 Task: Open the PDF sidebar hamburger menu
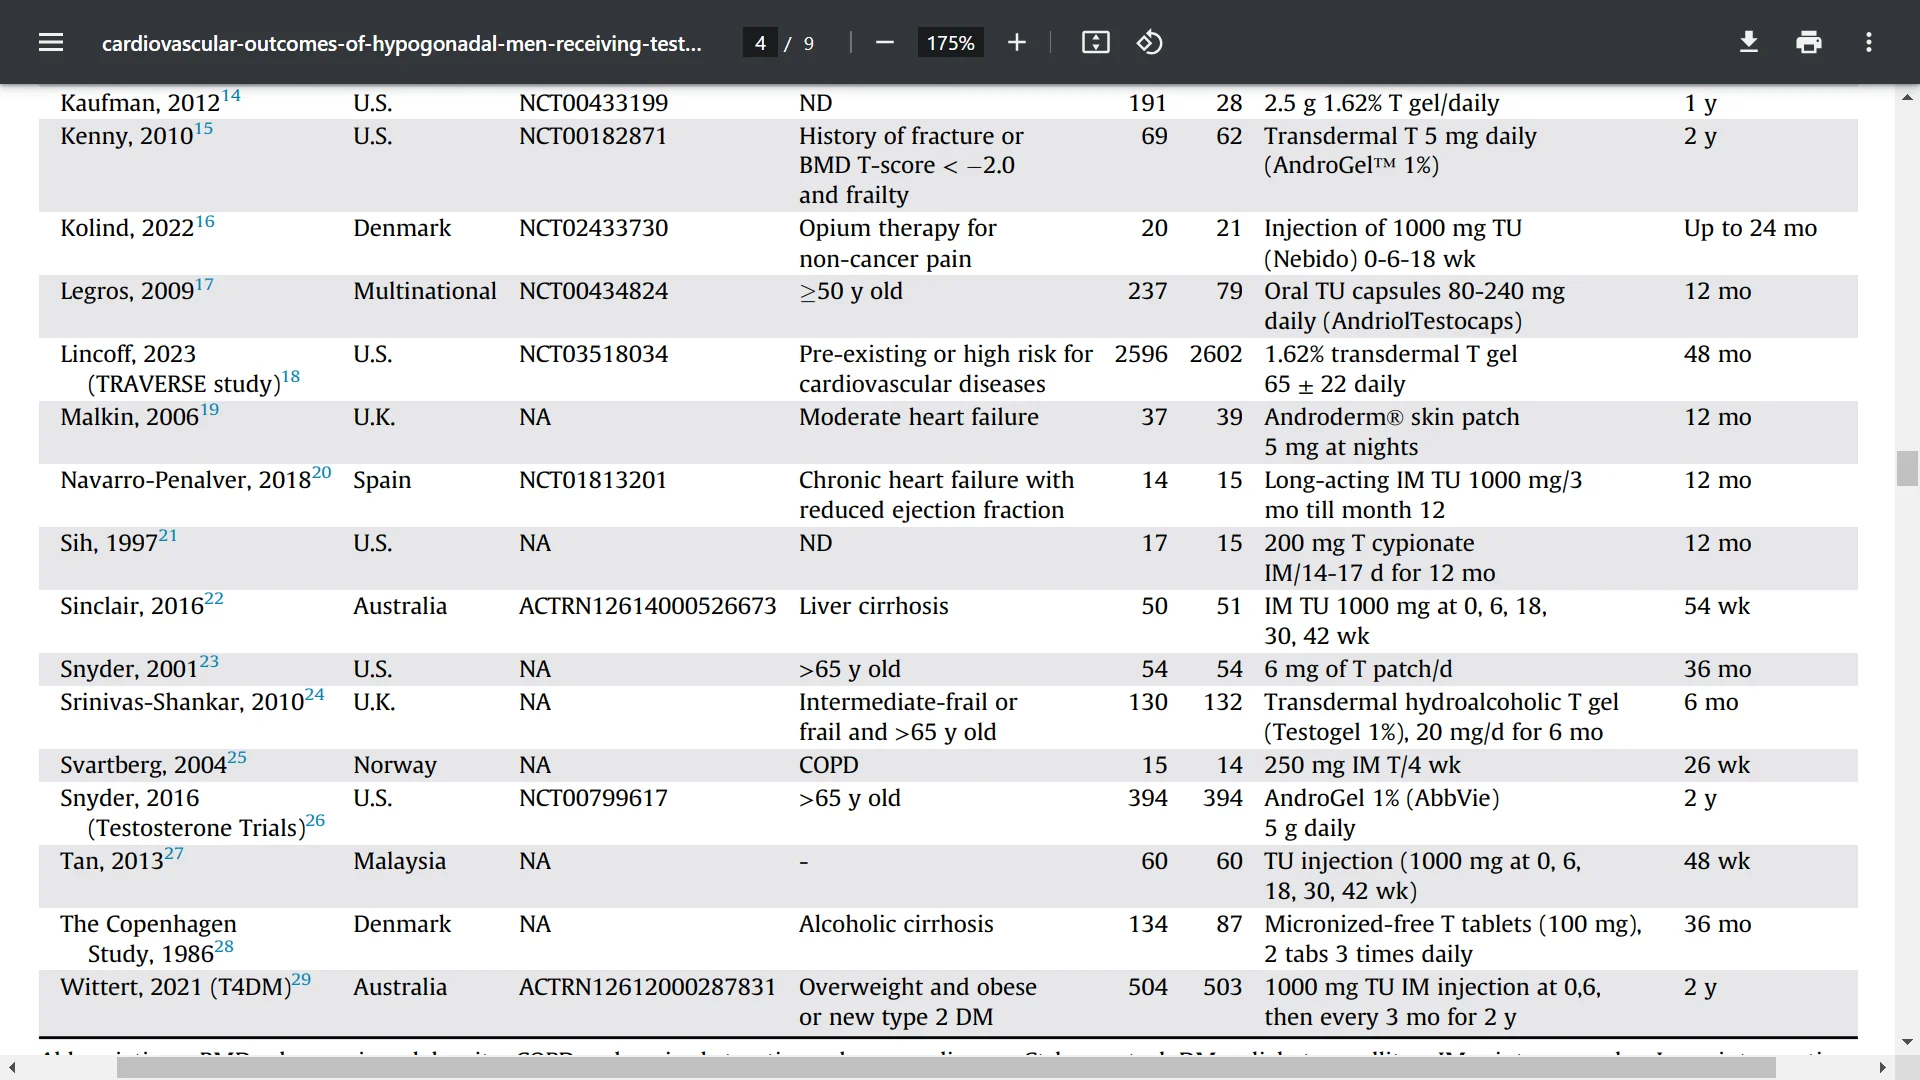[51, 42]
